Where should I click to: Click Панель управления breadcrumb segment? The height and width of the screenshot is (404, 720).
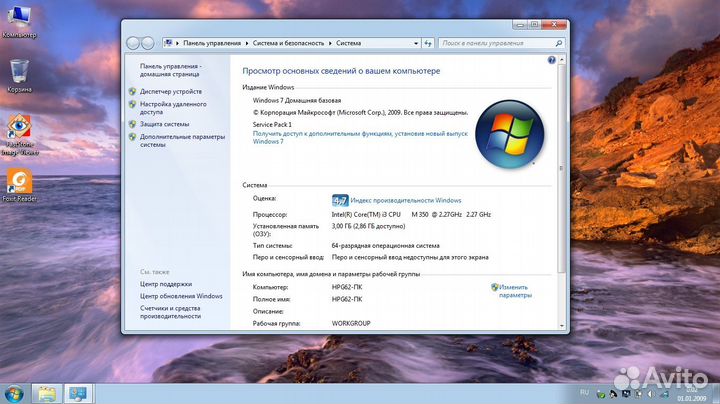[x=212, y=43]
